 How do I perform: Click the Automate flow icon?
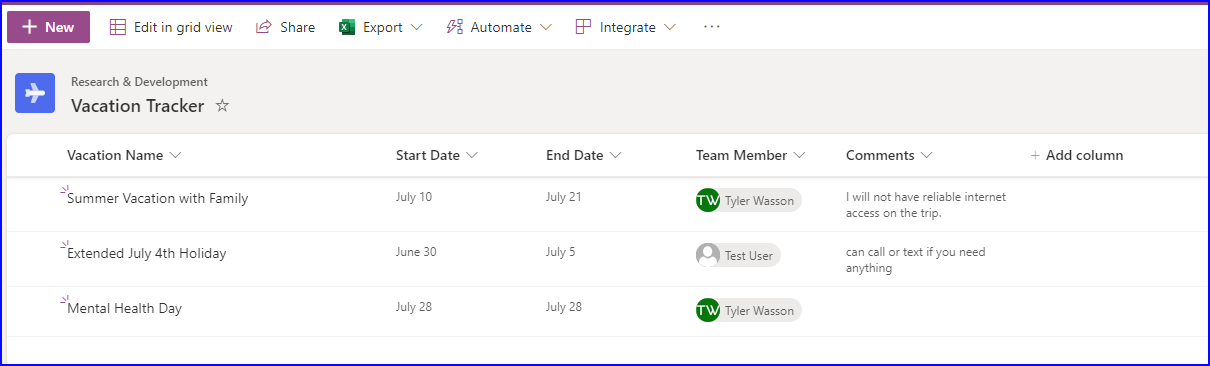click(x=454, y=27)
